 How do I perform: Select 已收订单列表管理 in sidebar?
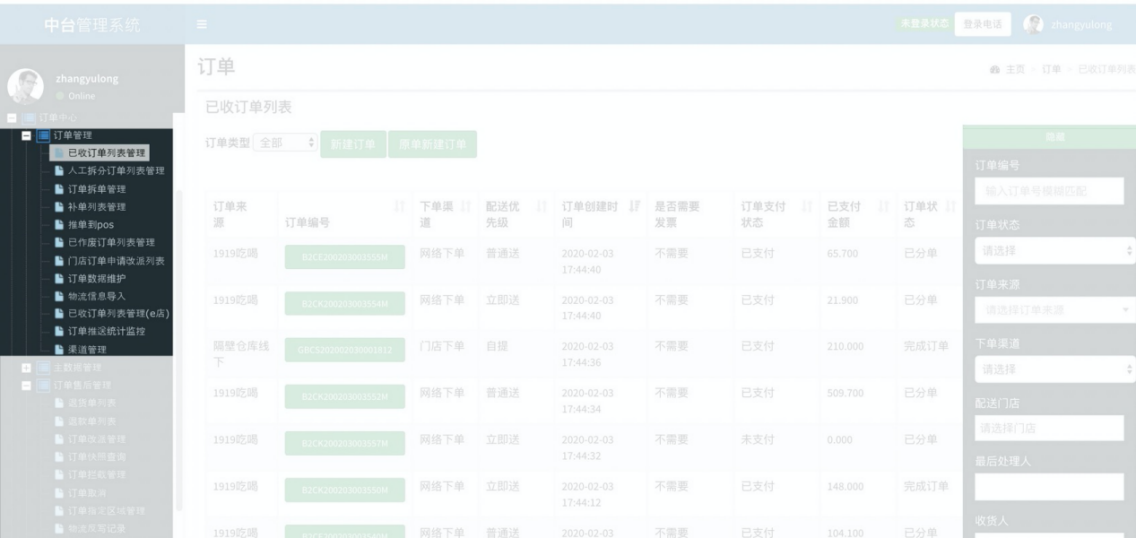(x=106, y=153)
